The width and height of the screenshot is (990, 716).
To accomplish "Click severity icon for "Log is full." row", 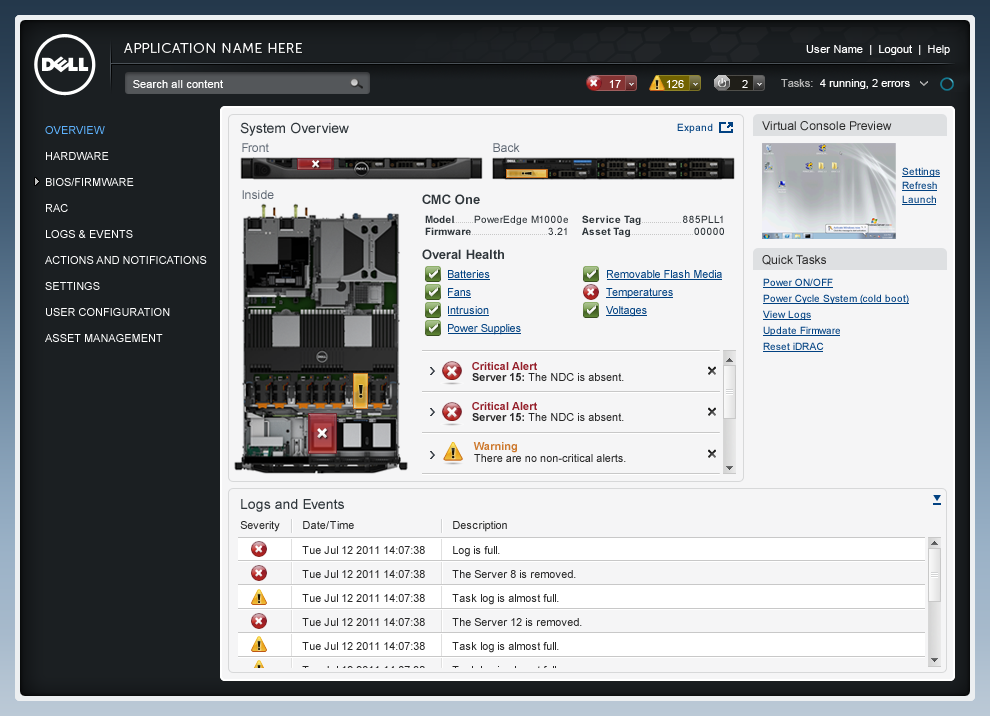I will tap(259, 549).
